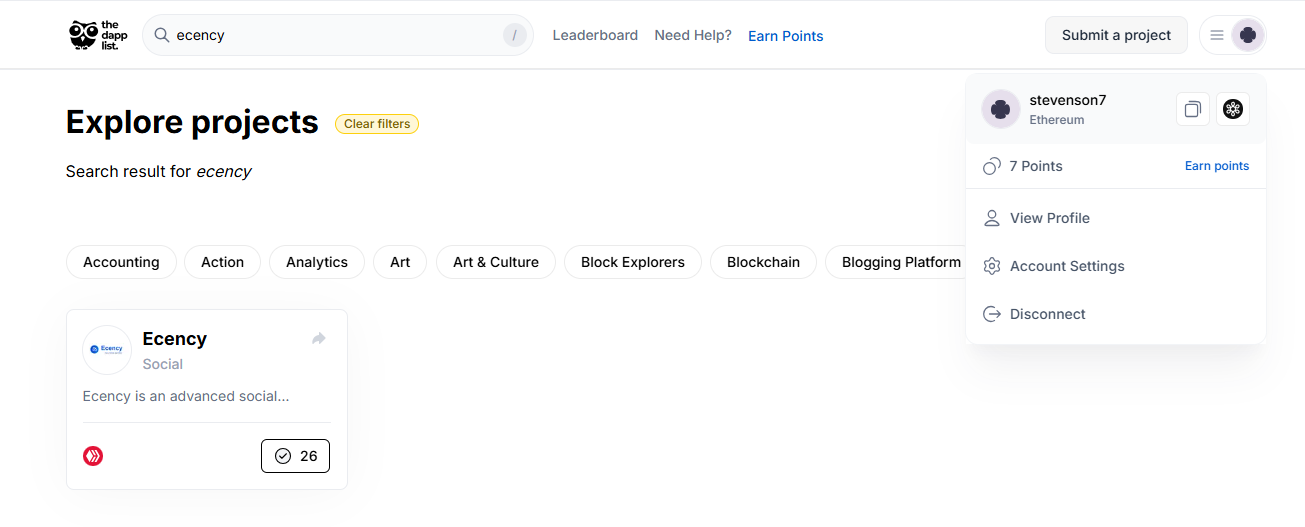1305x527 pixels.
Task: Click the stevenson7 username text
Action: click(x=1068, y=100)
